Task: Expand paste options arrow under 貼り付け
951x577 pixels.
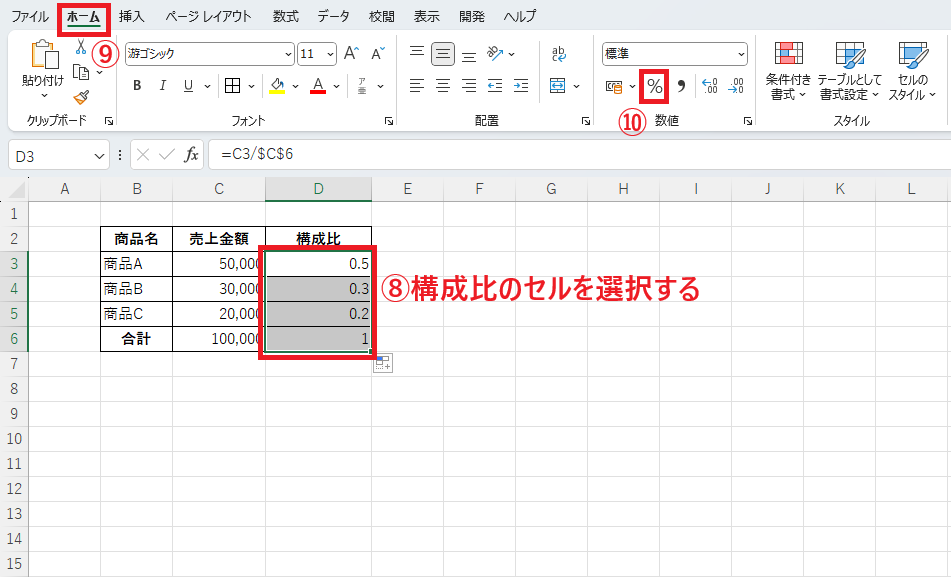Action: pos(44,96)
